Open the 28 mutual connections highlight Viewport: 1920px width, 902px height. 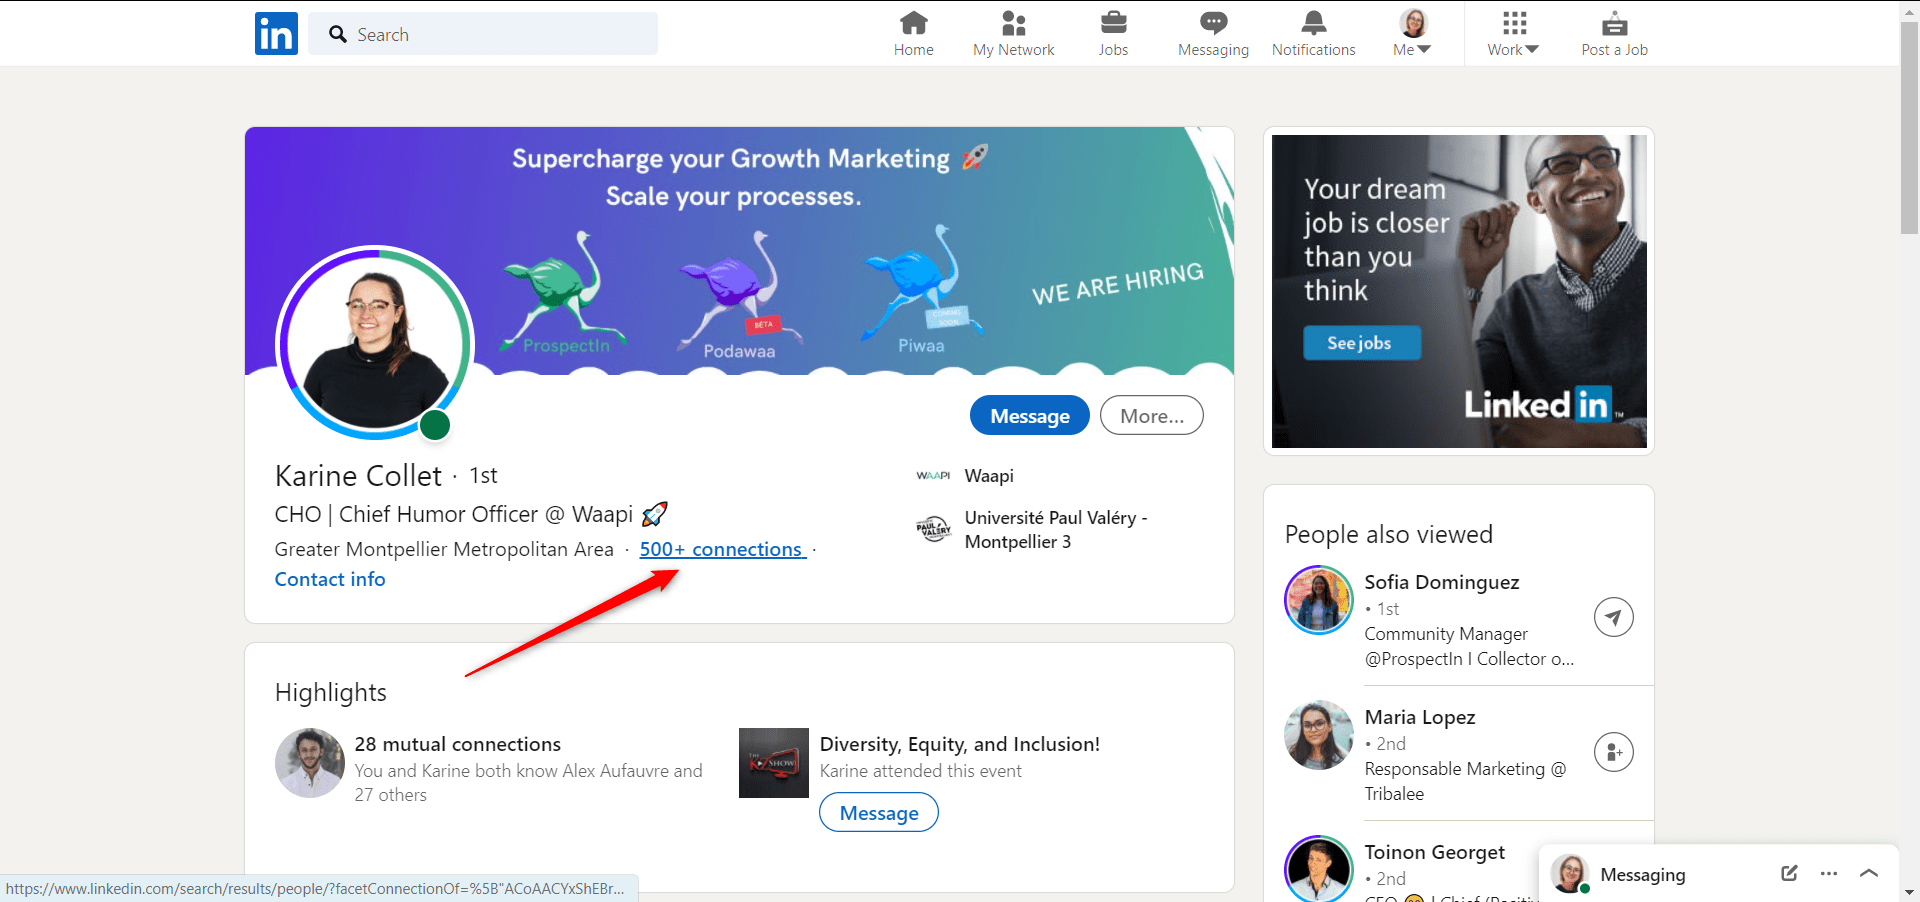[x=458, y=744]
